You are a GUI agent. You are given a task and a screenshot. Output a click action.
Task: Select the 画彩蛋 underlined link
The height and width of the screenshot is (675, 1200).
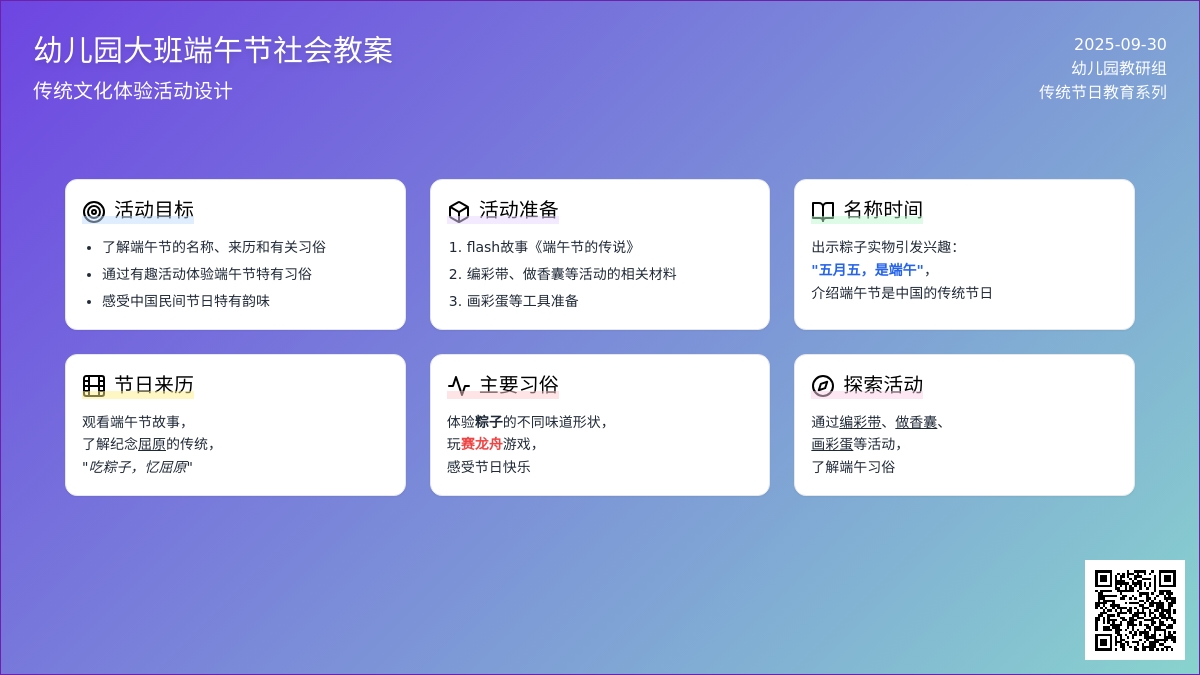832,444
